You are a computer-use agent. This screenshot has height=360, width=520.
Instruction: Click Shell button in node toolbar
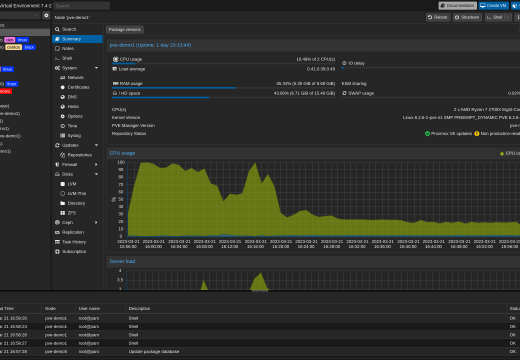click(495, 17)
